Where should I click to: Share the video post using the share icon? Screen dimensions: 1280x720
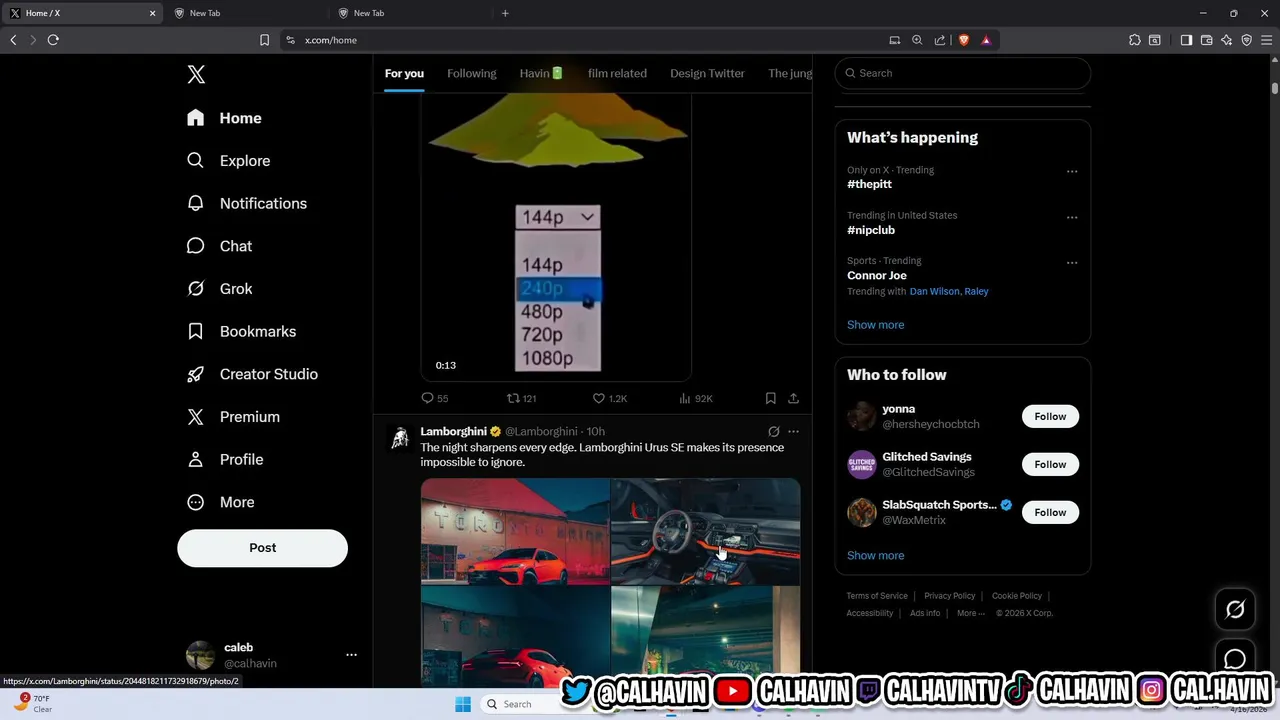(x=793, y=398)
